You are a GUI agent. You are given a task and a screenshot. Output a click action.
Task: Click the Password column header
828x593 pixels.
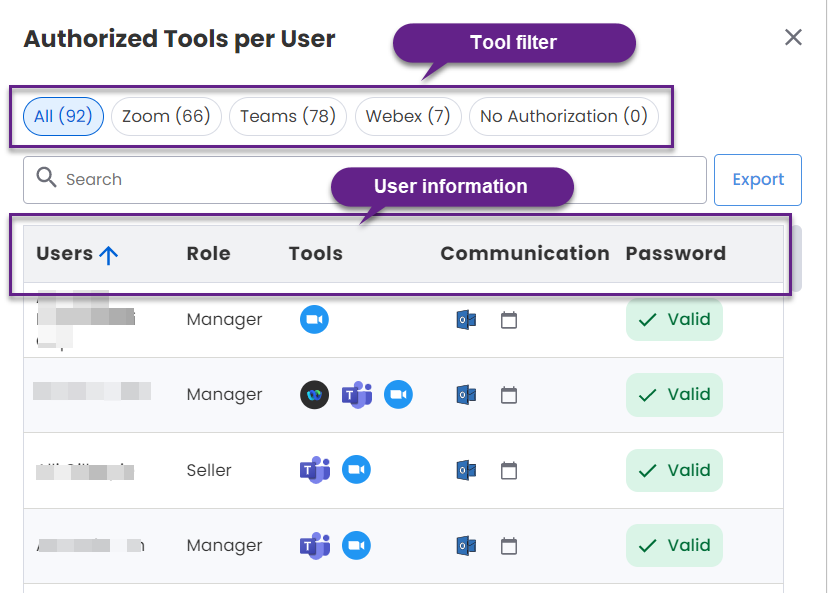click(676, 254)
